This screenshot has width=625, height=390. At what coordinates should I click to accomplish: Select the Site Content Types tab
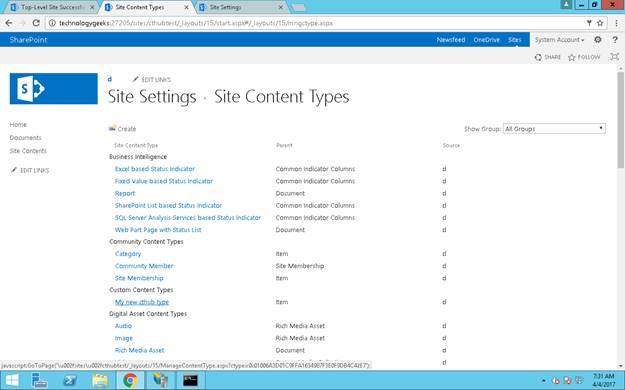coord(142,7)
